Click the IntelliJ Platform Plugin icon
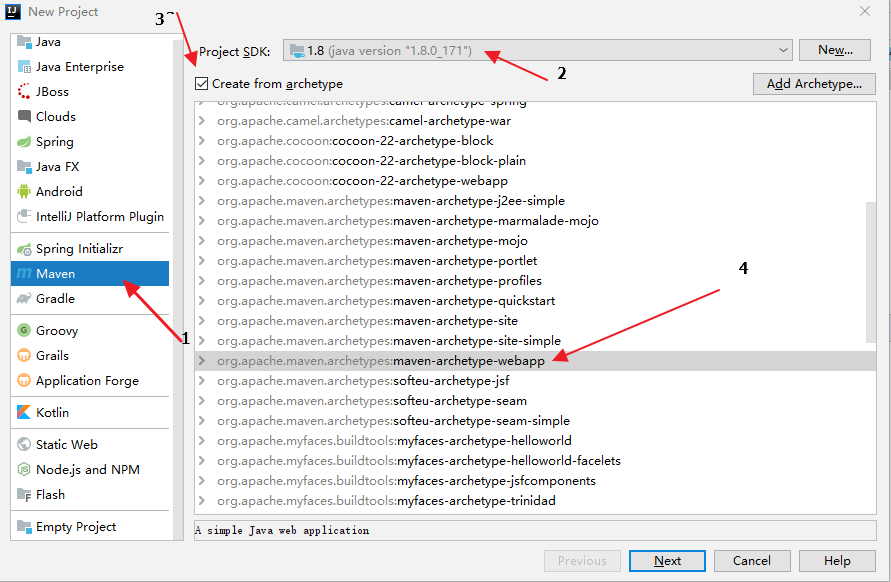Screen dimensions: 891x582 click(x=24, y=217)
